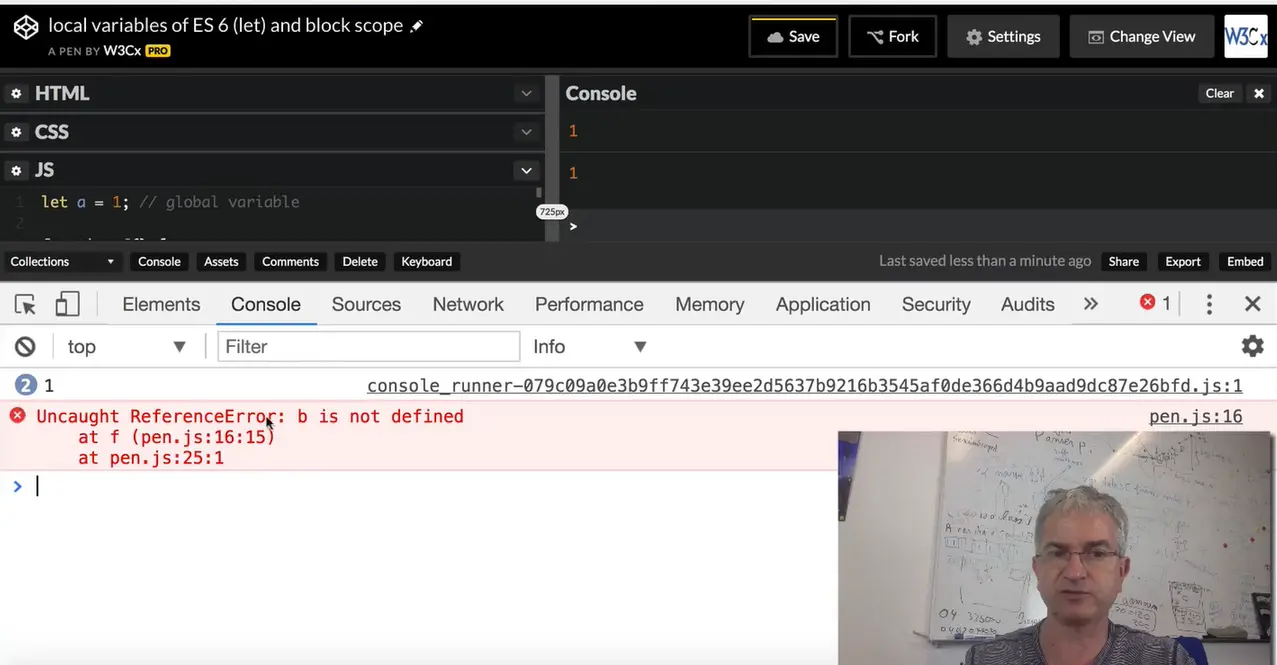Click the W3Cx profile avatar

tap(1246, 36)
